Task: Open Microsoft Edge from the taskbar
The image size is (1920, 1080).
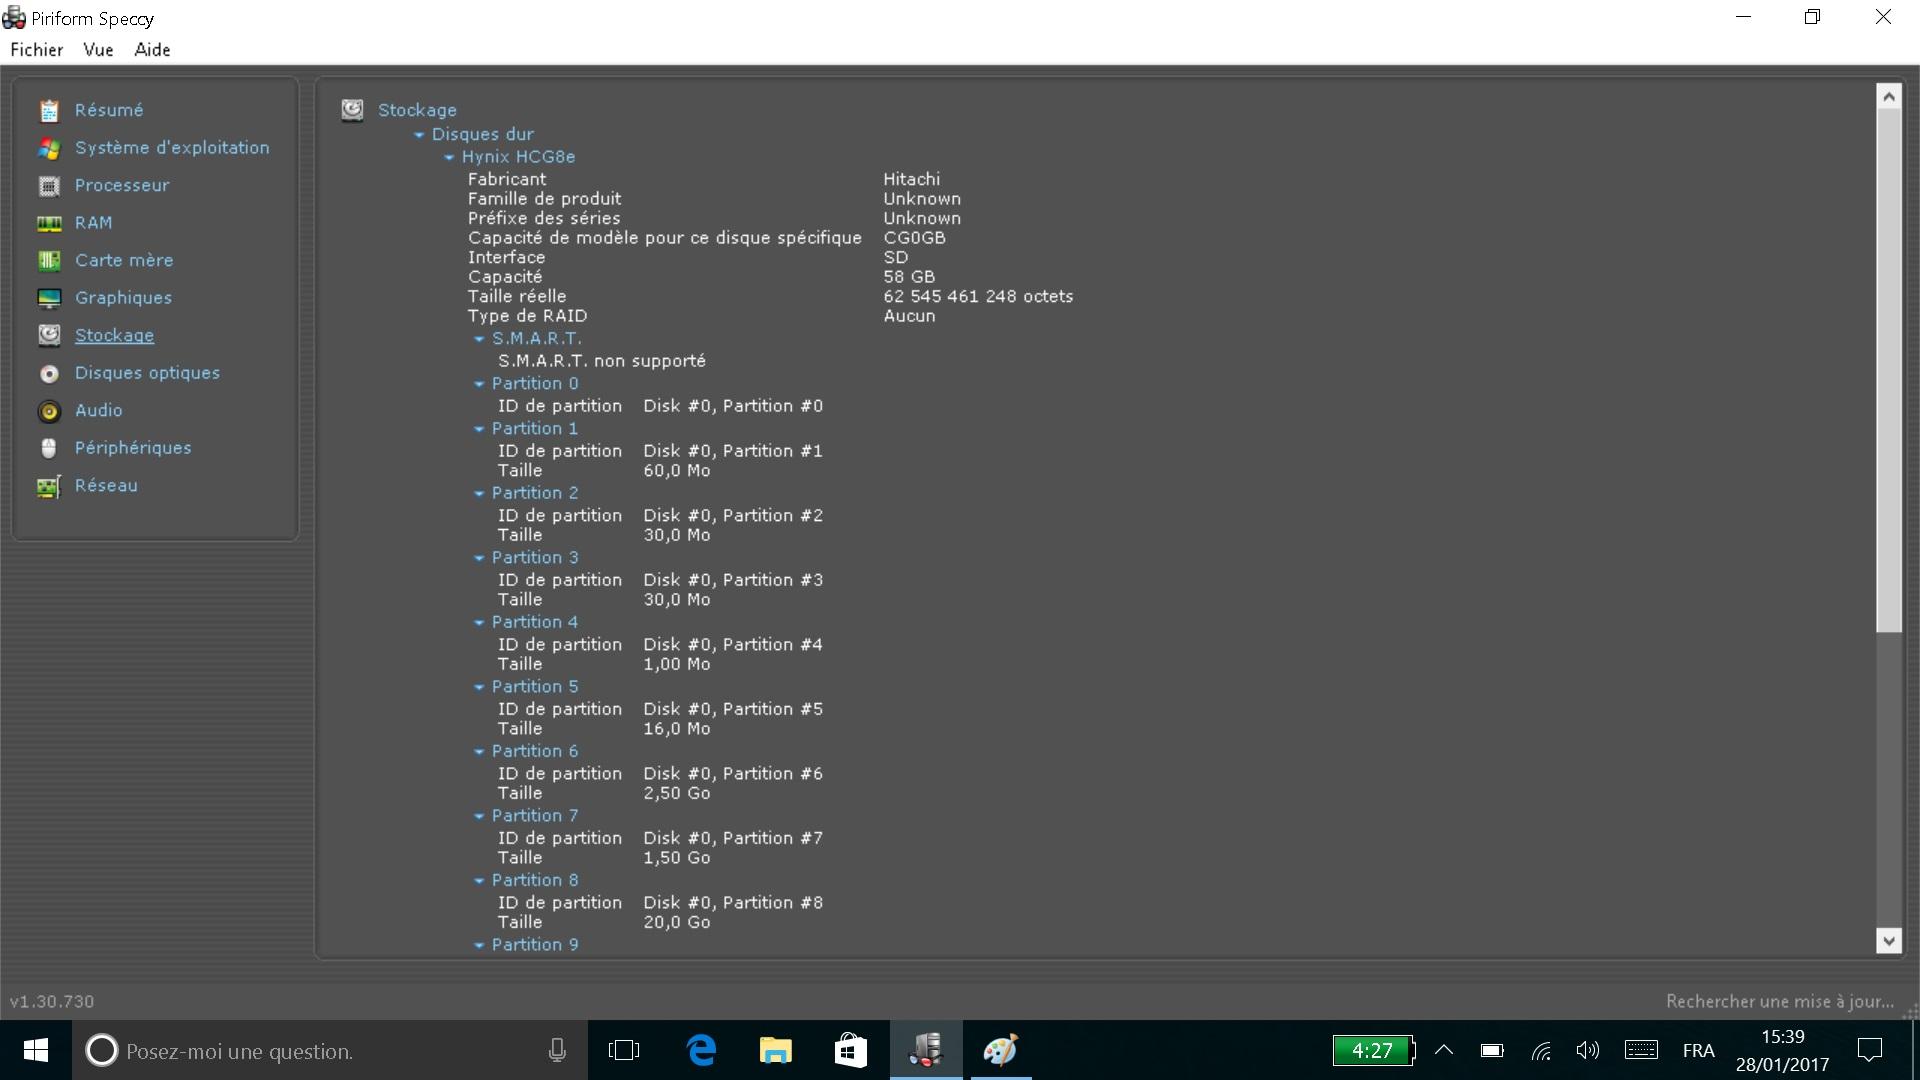Action: 702,1050
